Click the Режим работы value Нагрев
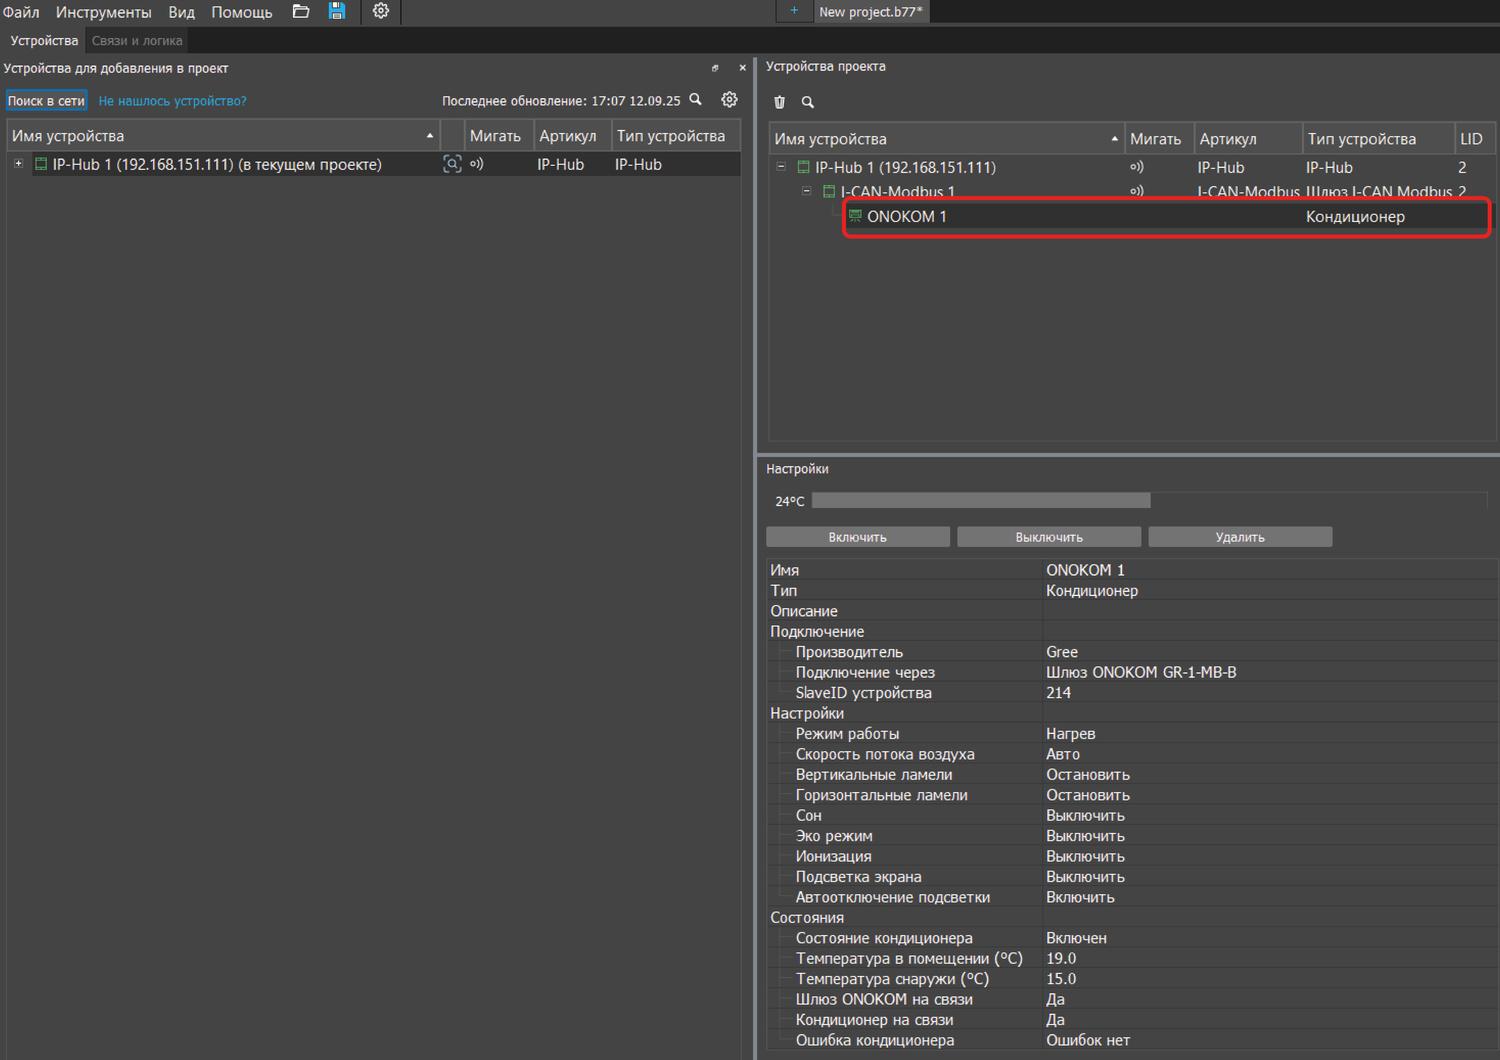The image size is (1500, 1060). point(1070,734)
